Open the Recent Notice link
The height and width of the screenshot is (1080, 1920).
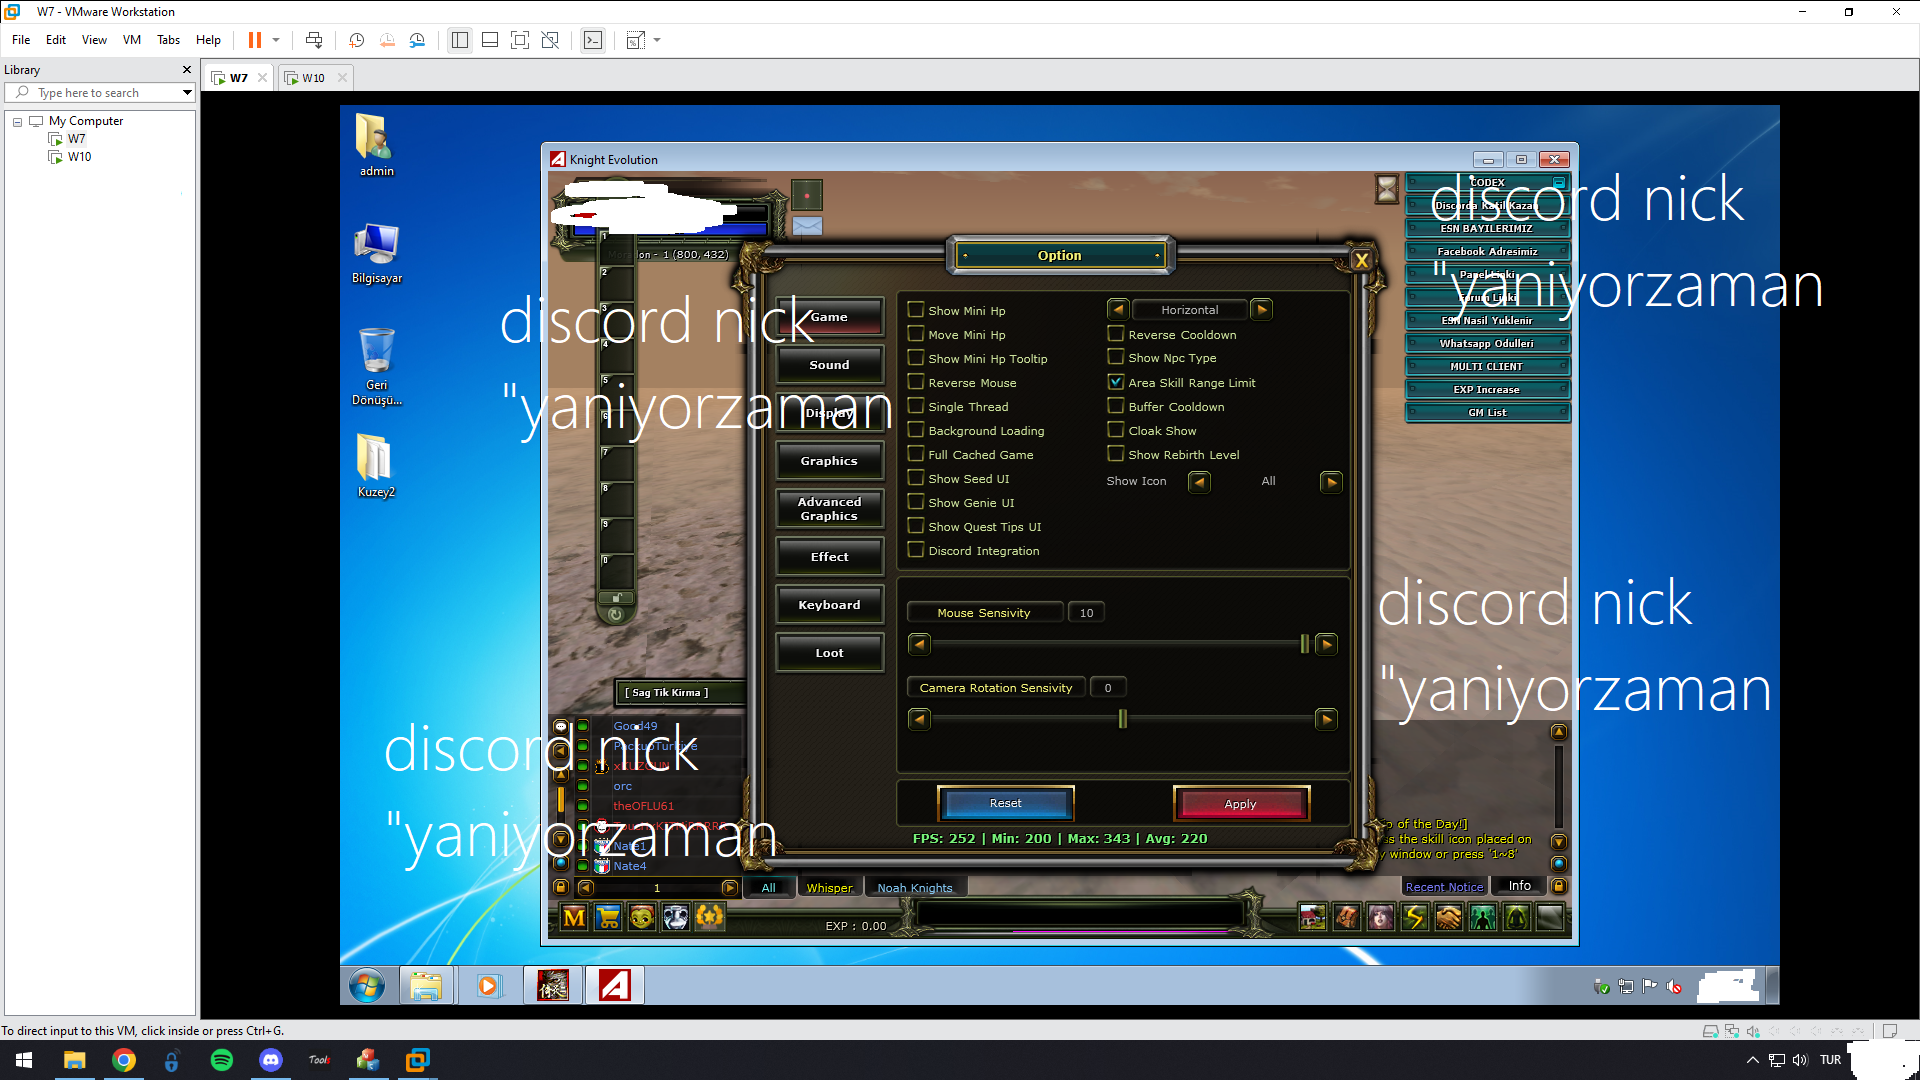[1444, 887]
